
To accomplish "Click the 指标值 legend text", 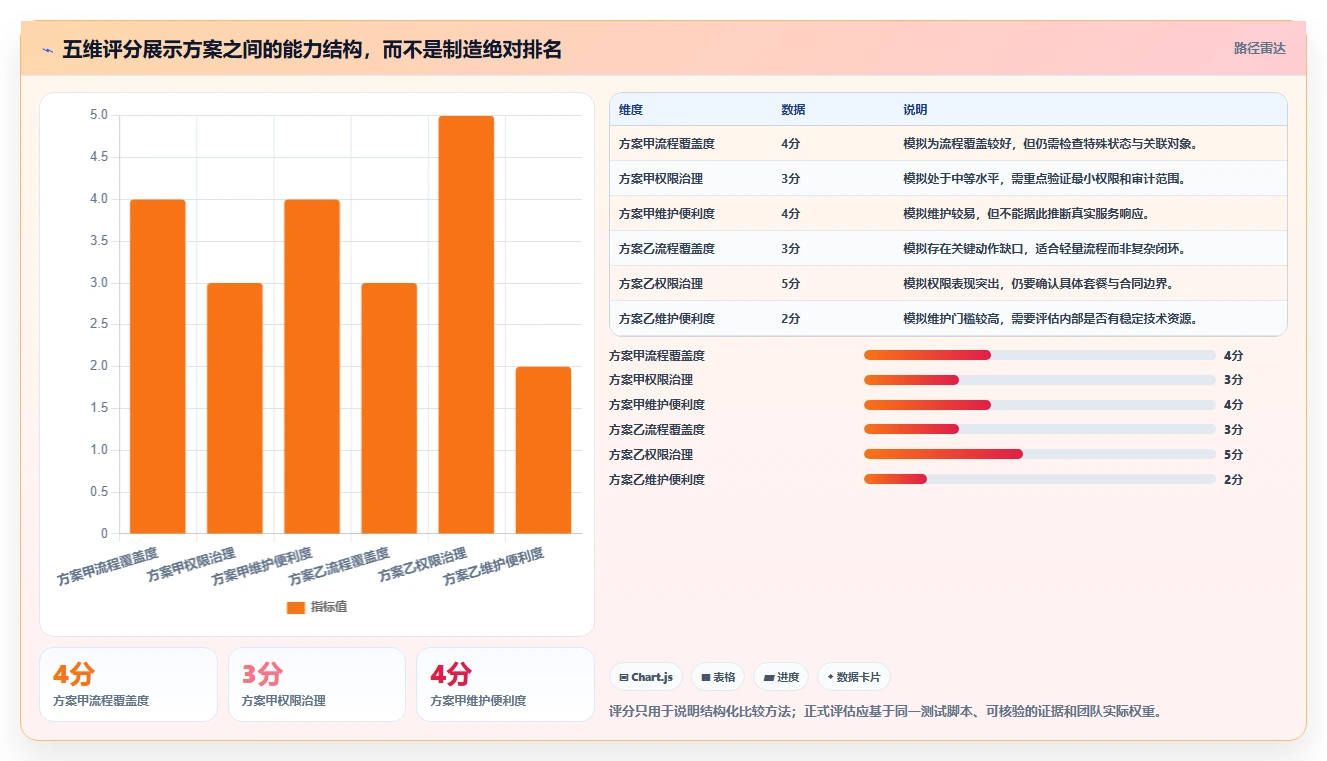I will tap(328, 607).
